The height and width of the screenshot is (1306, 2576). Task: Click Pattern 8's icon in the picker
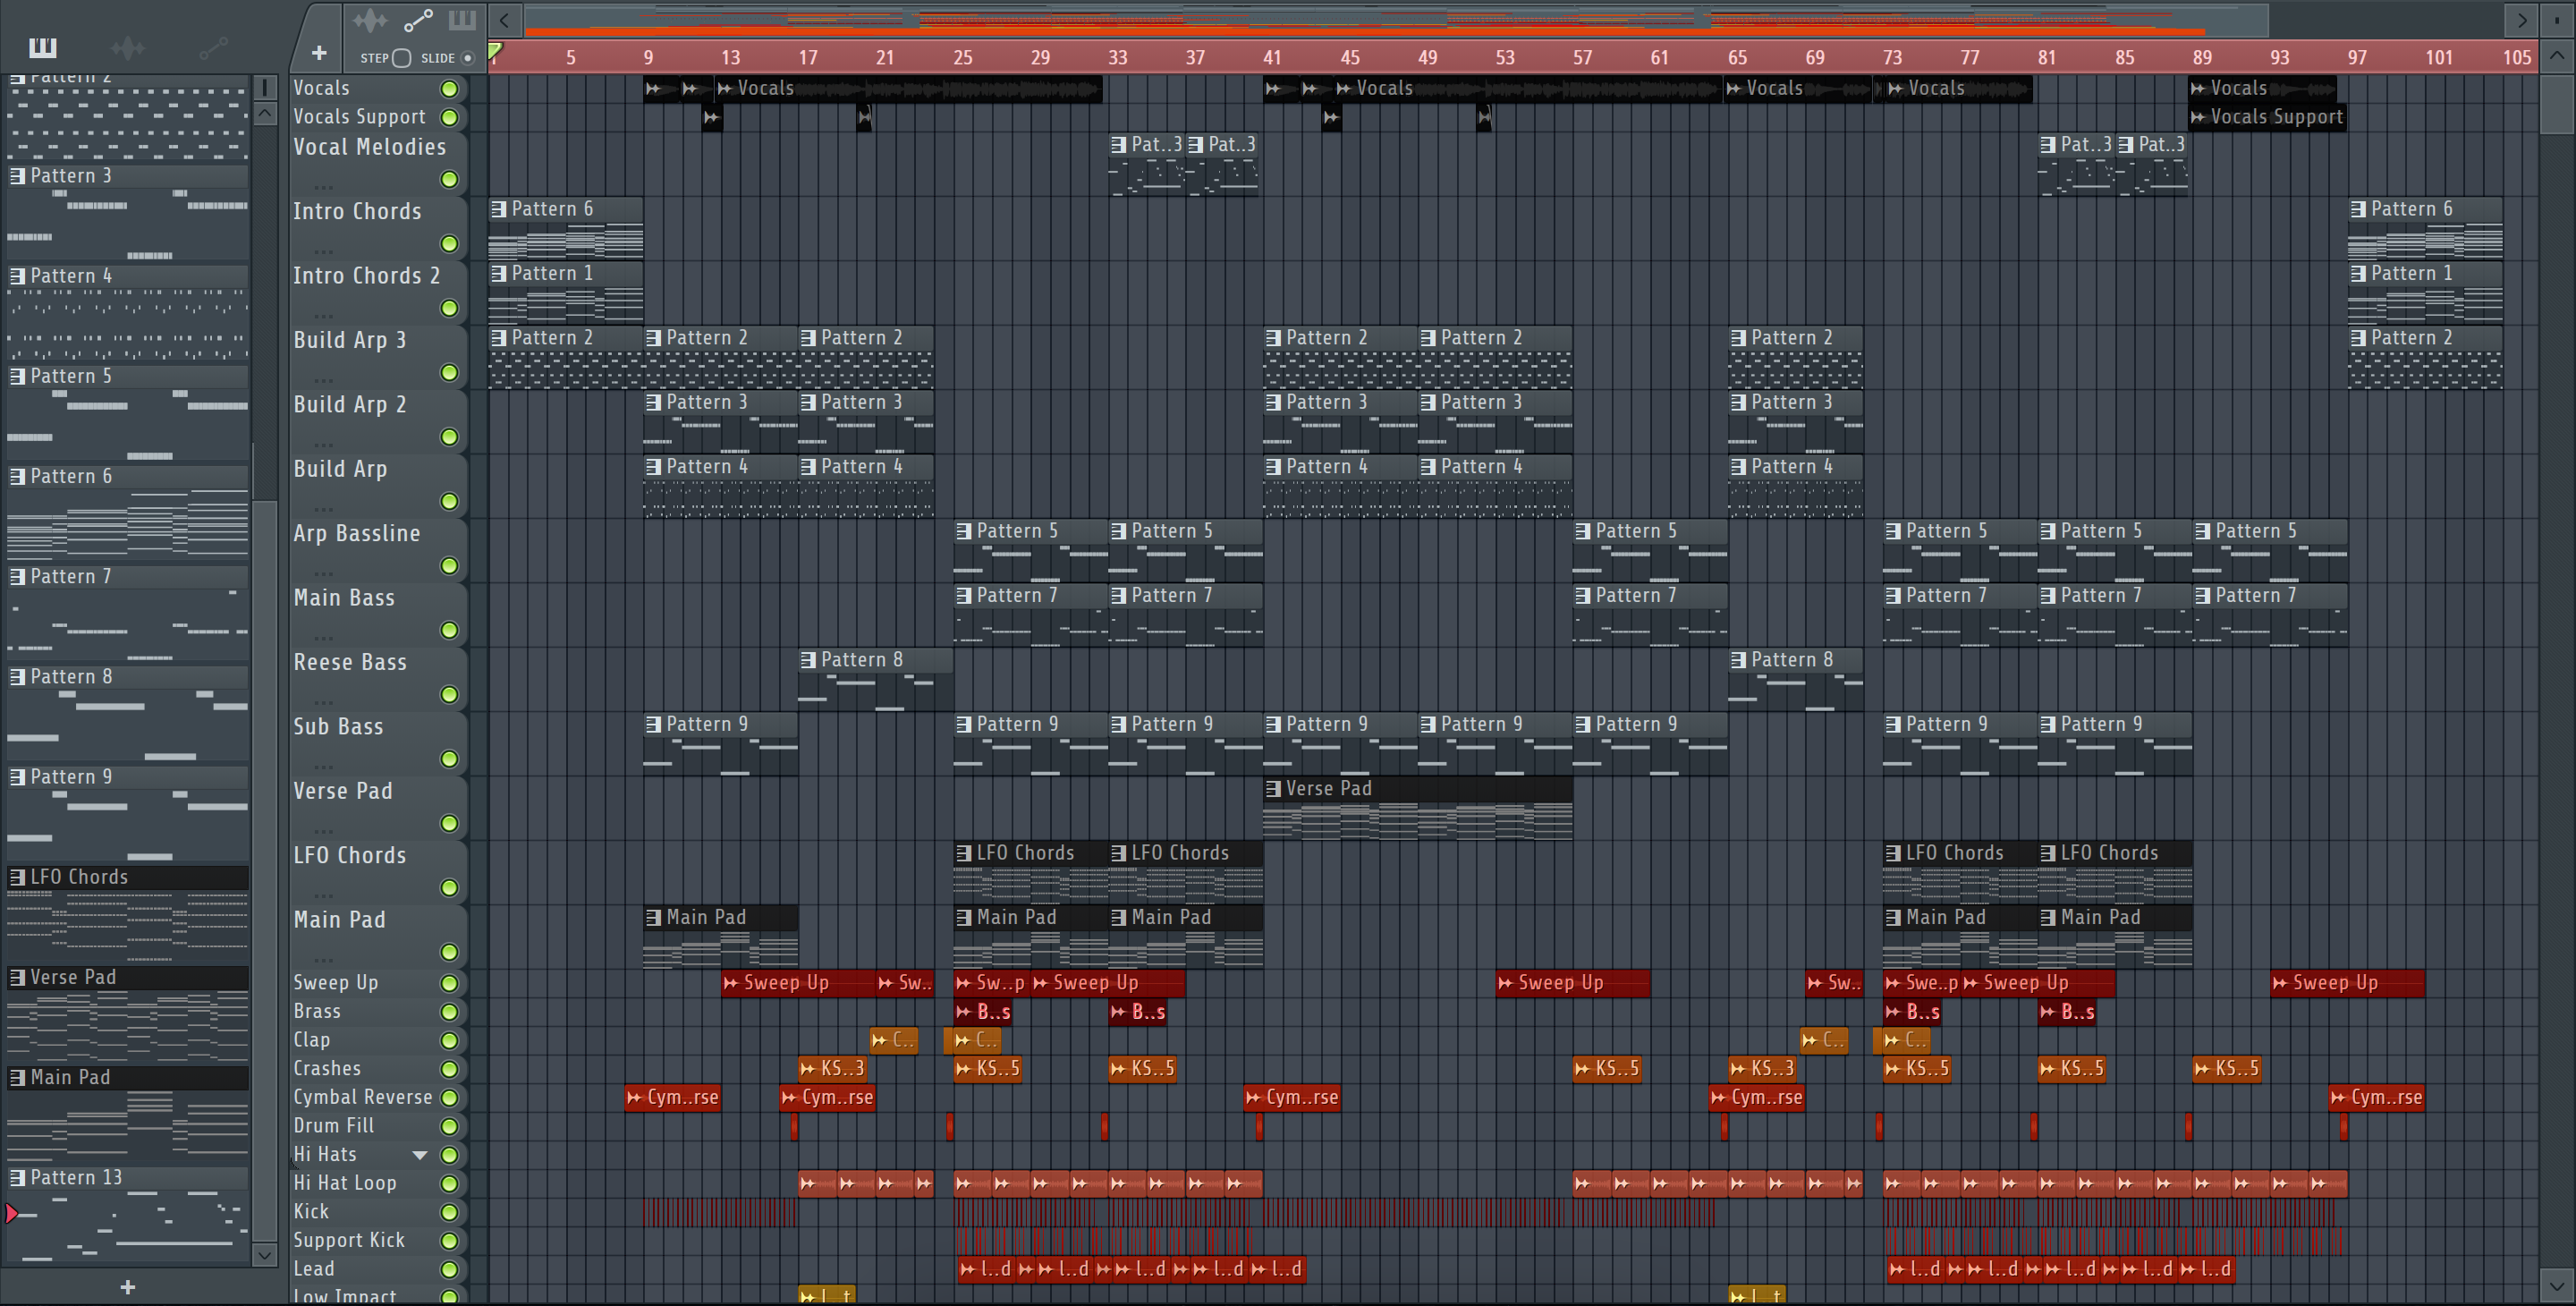18,677
